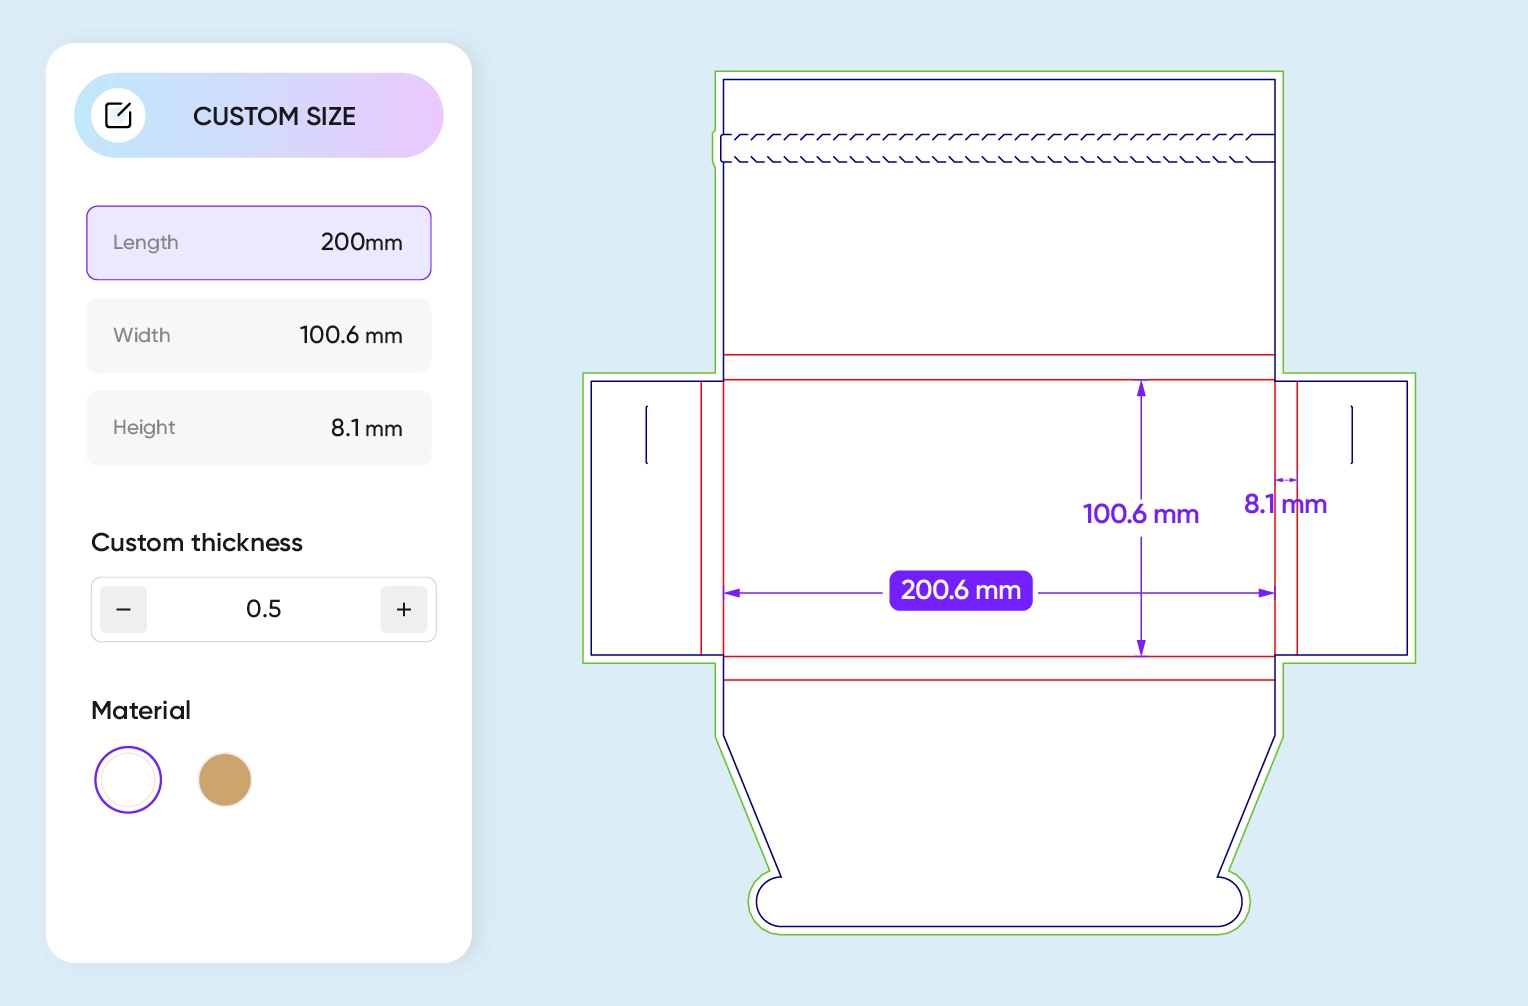Click the perforated tear strip on the dieline

(x=998, y=148)
